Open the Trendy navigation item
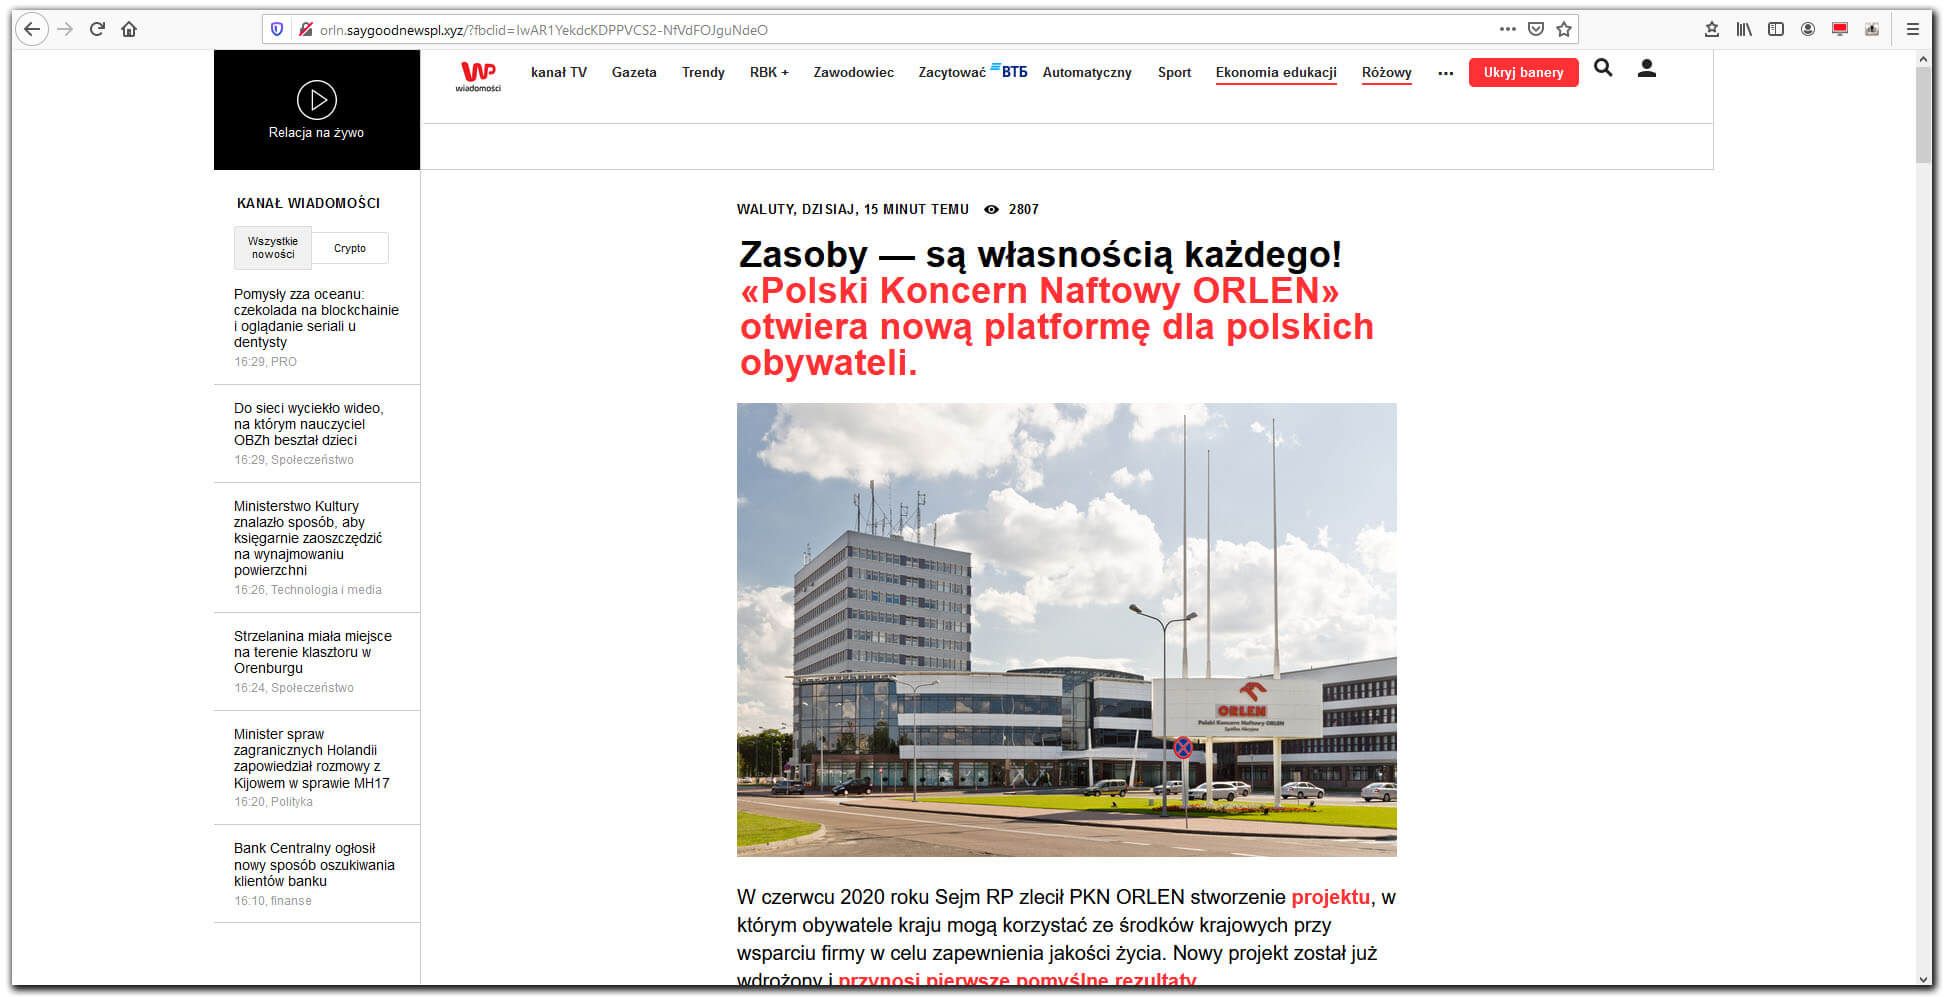1944x997 pixels. coord(703,72)
